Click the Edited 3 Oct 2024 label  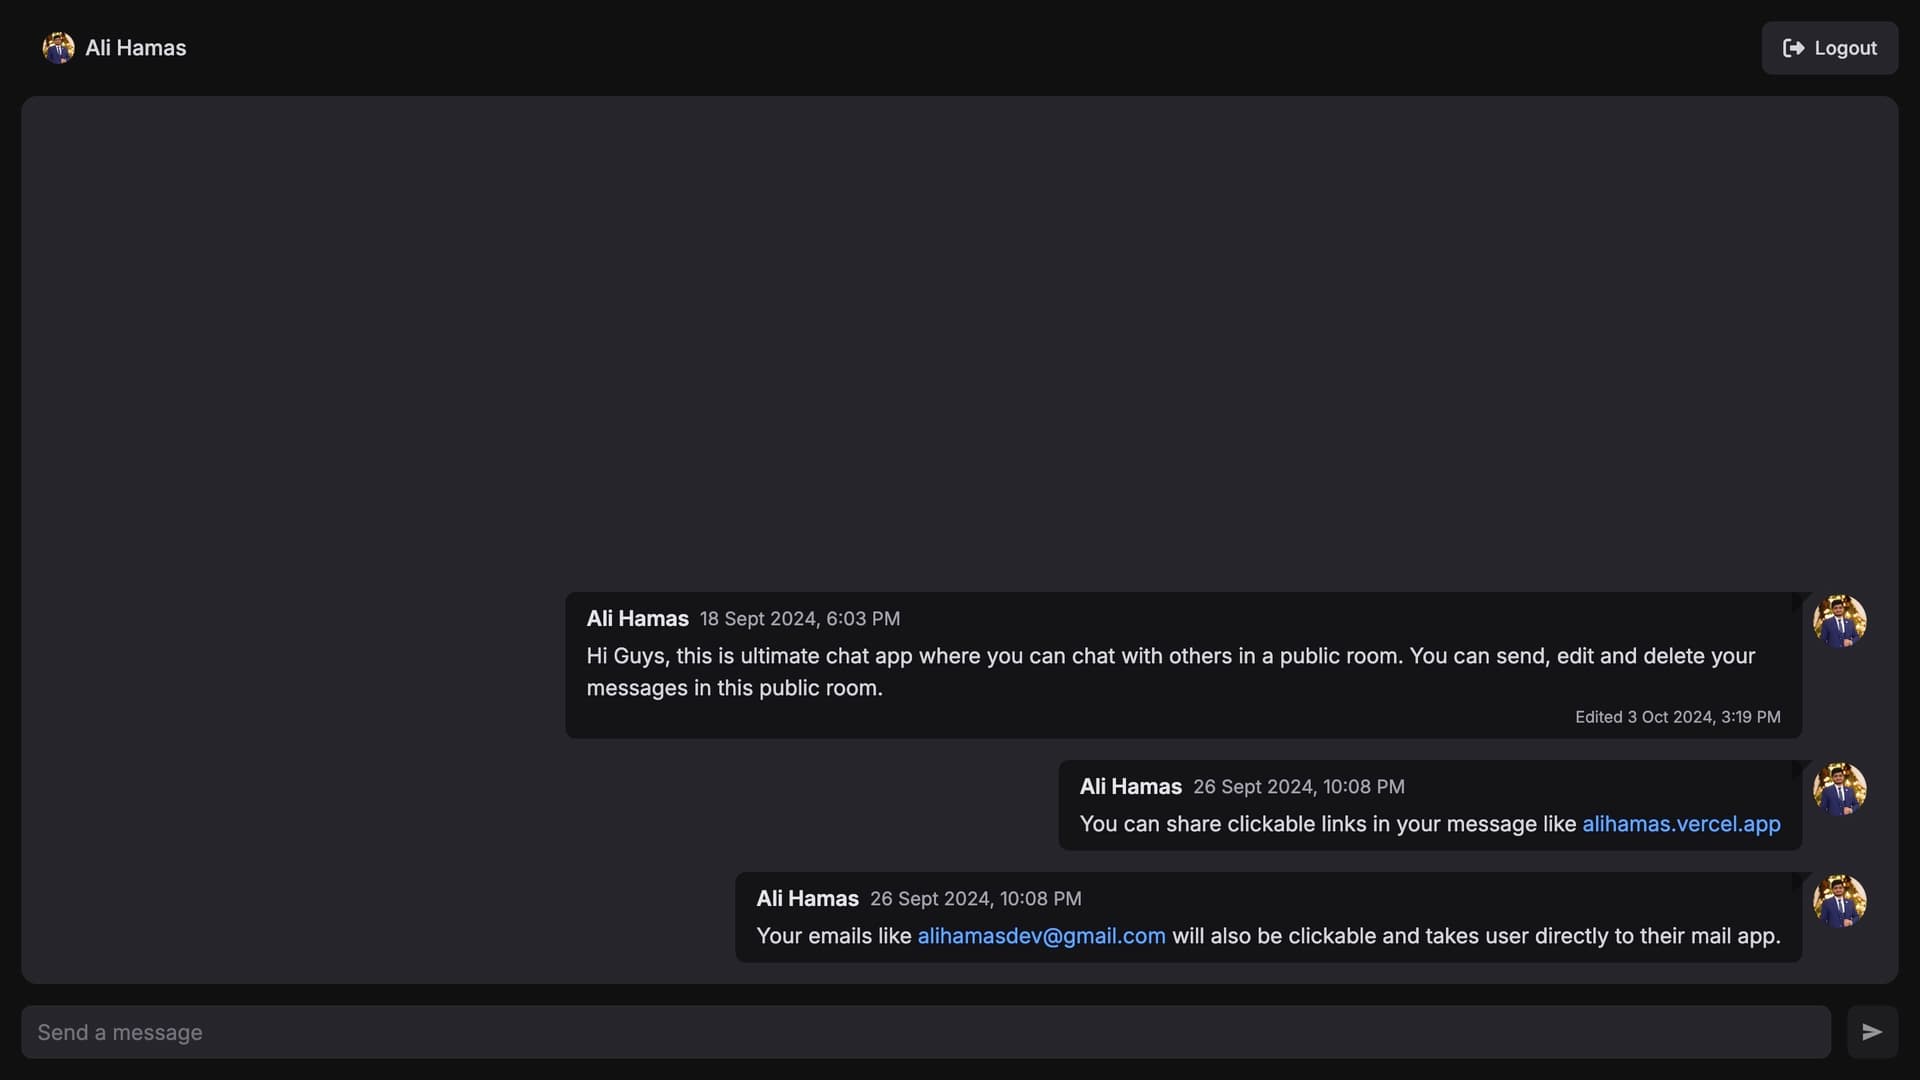point(1678,716)
